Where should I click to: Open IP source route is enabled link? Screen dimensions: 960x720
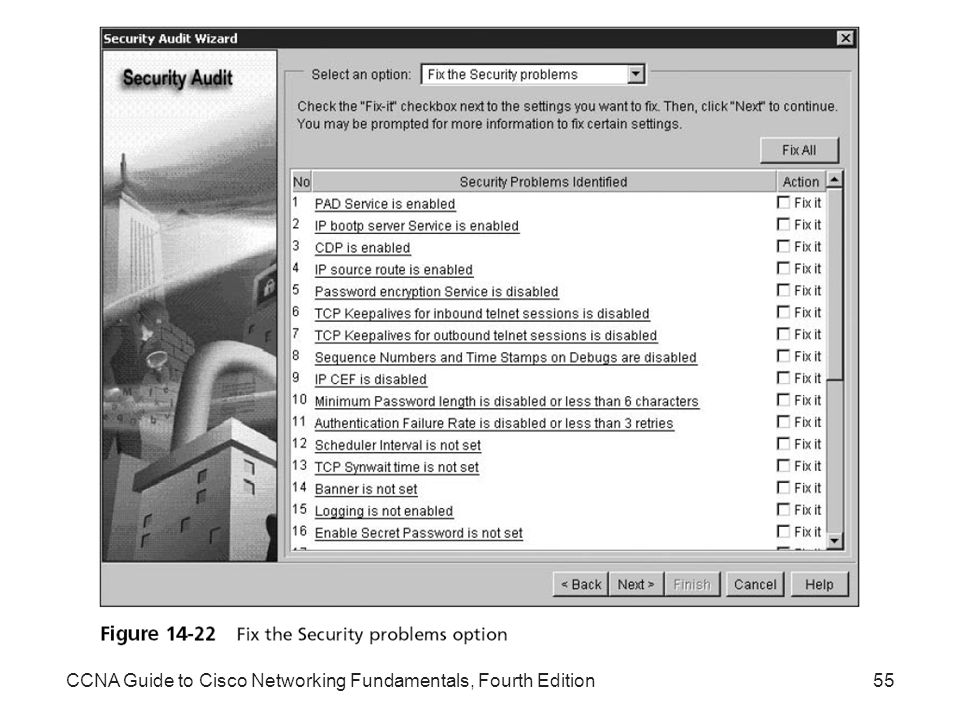[394, 270]
